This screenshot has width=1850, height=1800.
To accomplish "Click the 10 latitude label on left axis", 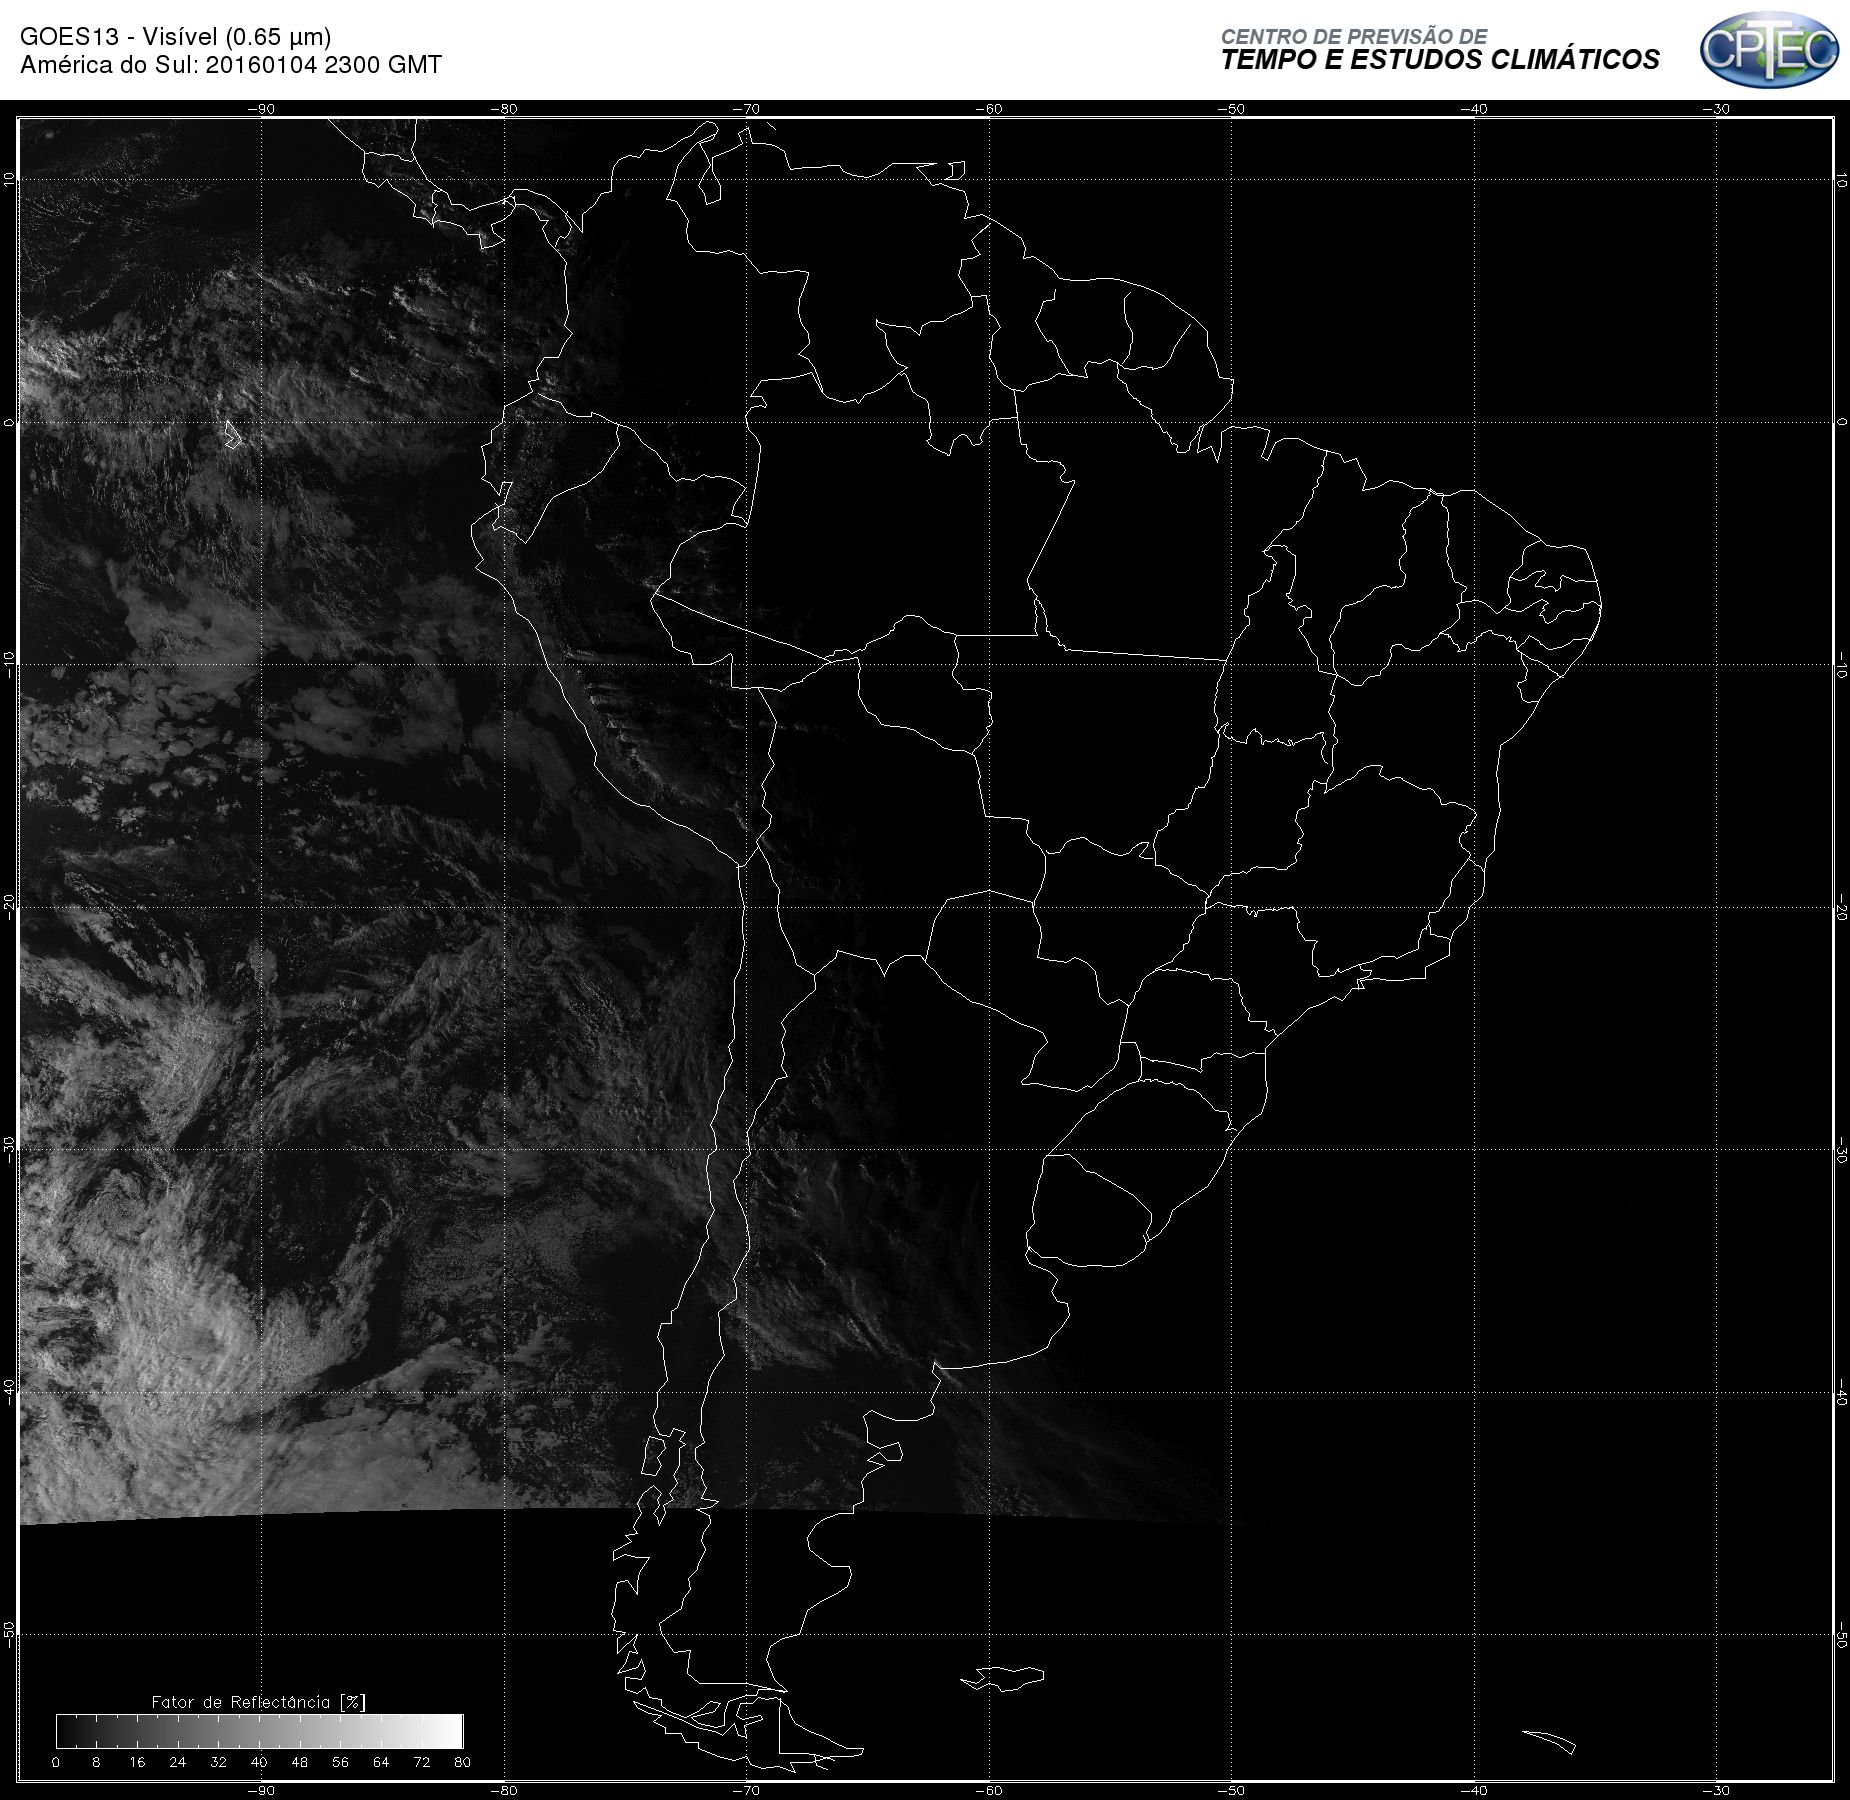I will [x=9, y=180].
